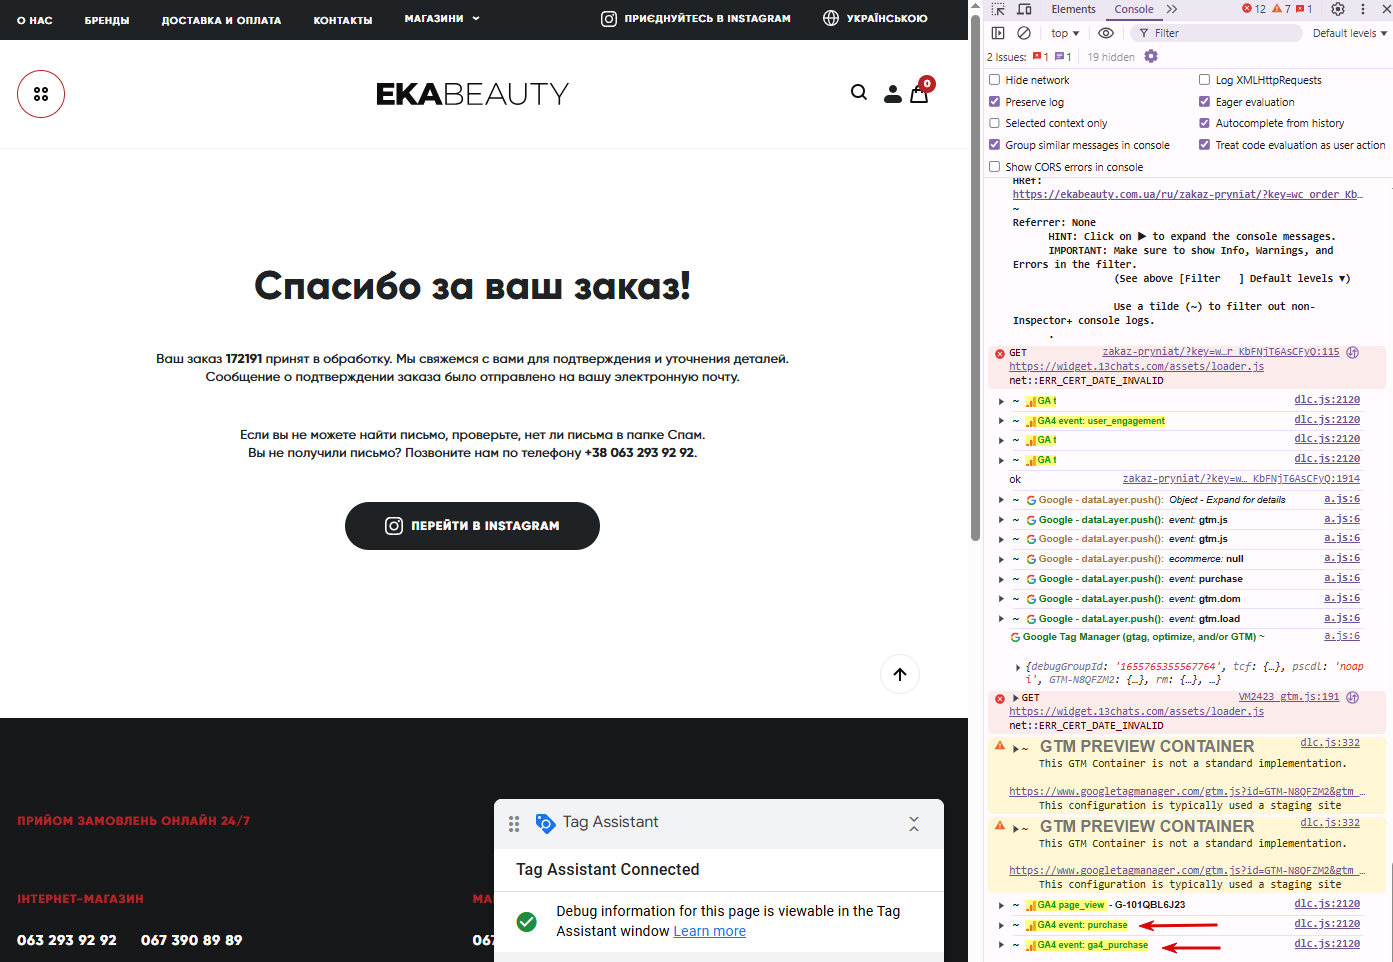Open DevTools more options kebab menu

tap(1363, 9)
